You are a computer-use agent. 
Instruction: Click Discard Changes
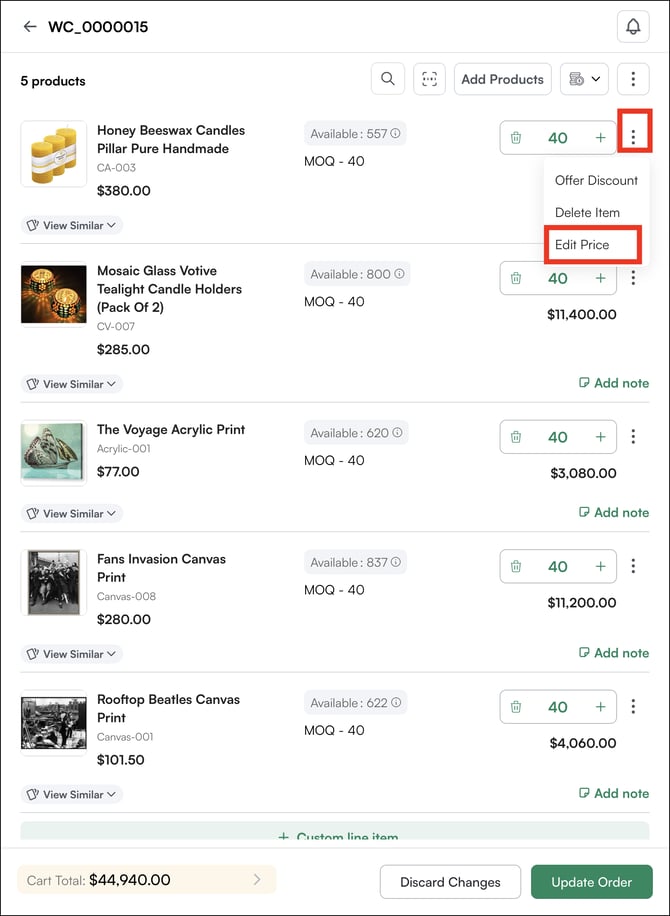pos(450,882)
